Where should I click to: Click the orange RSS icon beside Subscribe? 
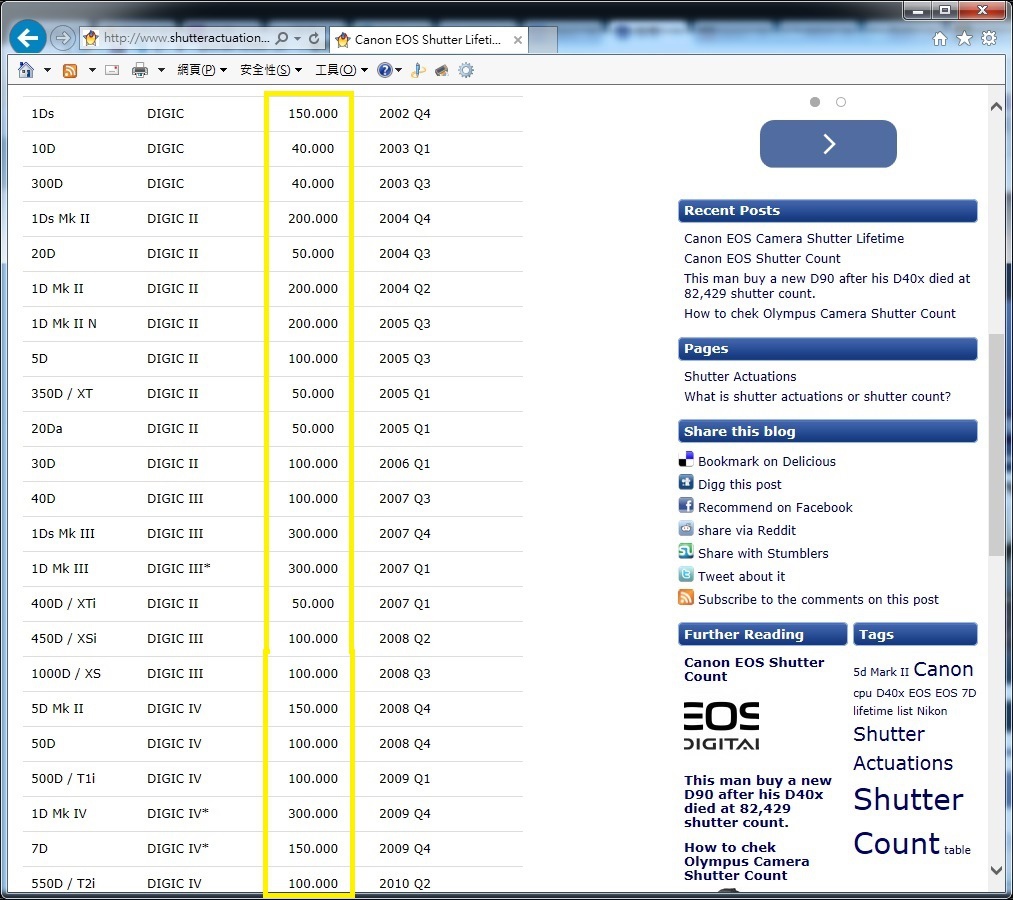click(686, 598)
